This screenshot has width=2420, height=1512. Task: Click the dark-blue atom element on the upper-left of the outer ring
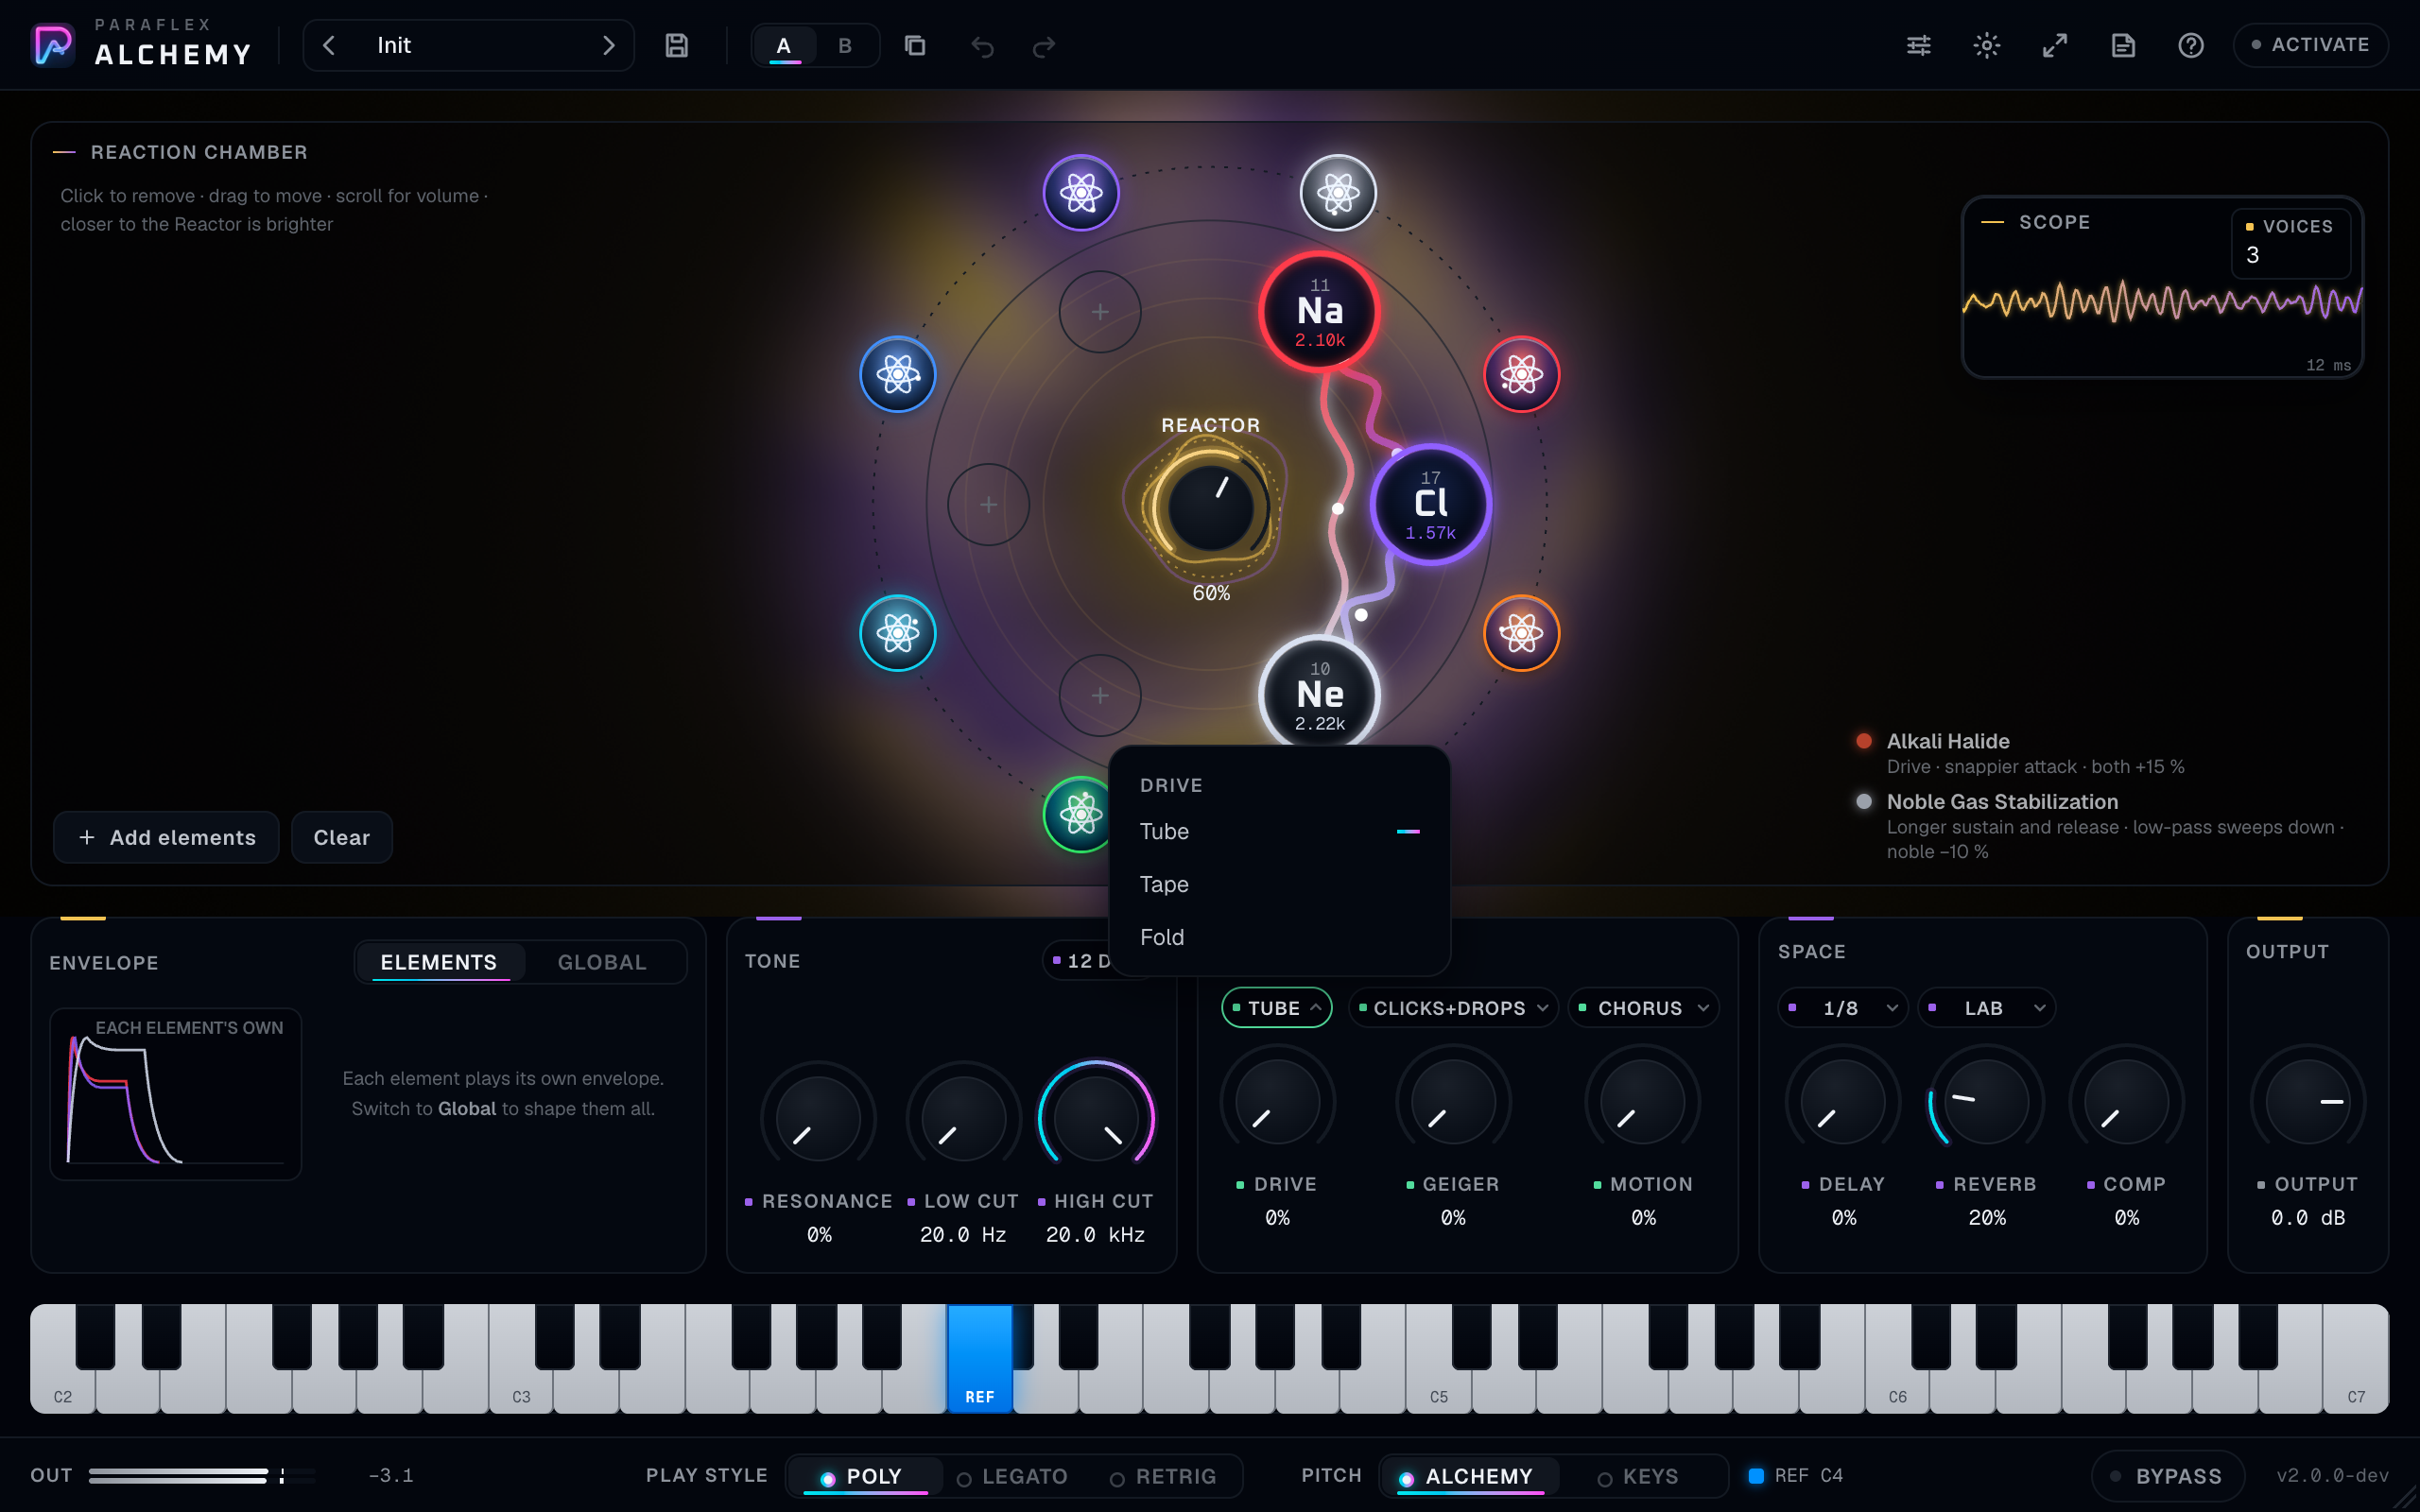point(898,375)
